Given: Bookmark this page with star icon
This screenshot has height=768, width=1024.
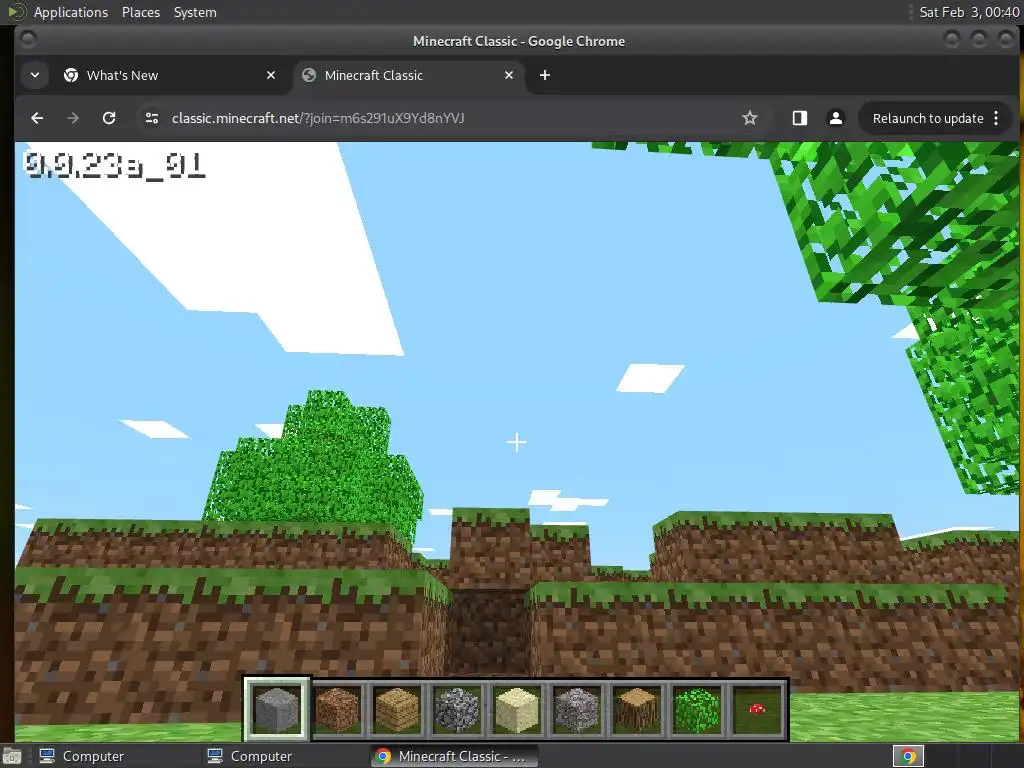Looking at the screenshot, I should pos(750,118).
